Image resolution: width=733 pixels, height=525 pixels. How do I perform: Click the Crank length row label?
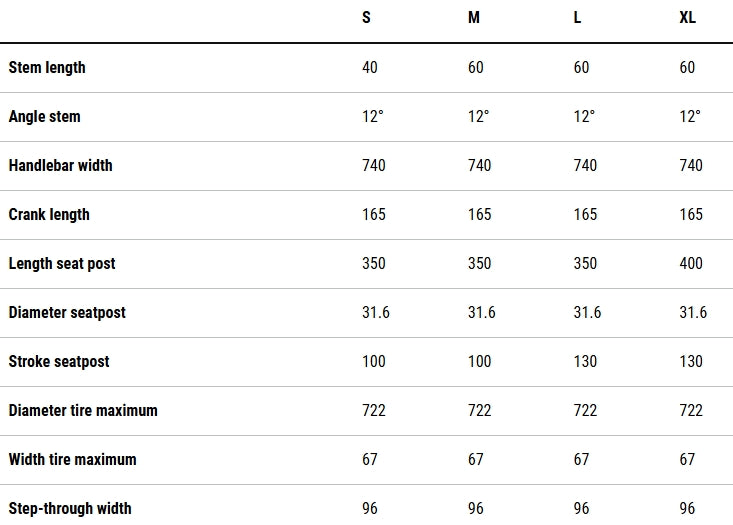[x=49, y=215]
